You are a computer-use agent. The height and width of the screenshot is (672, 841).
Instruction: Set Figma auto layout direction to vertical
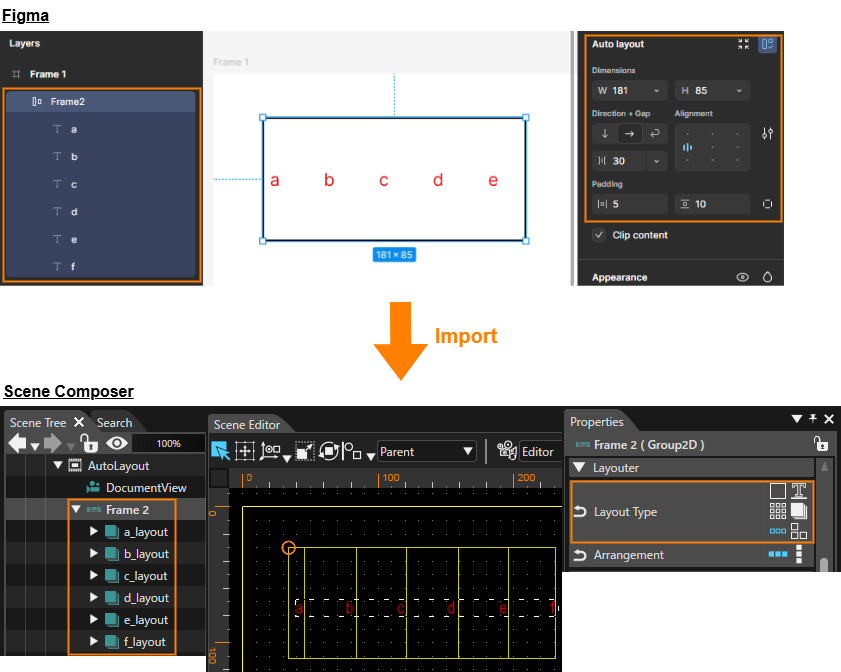(605, 134)
